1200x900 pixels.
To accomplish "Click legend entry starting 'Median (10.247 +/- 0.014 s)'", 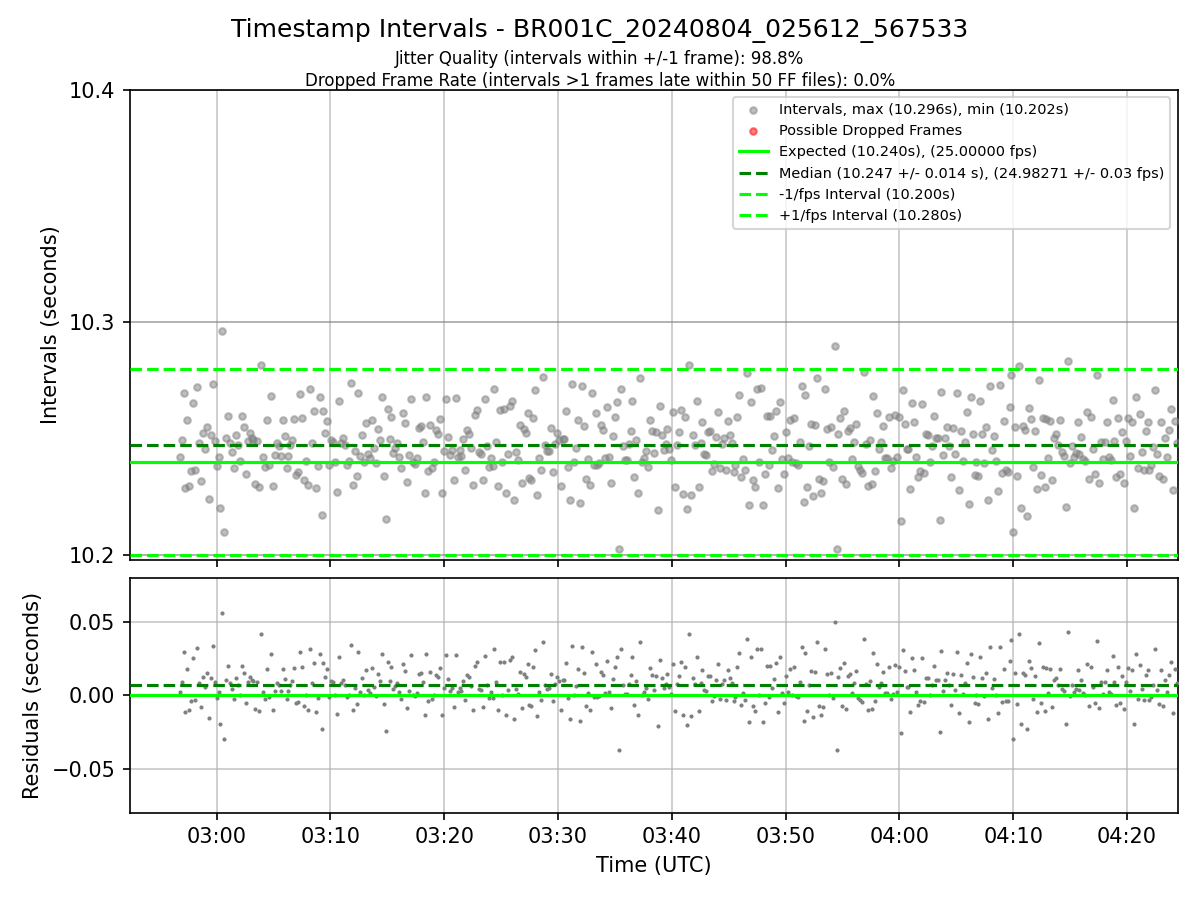I will click(971, 173).
